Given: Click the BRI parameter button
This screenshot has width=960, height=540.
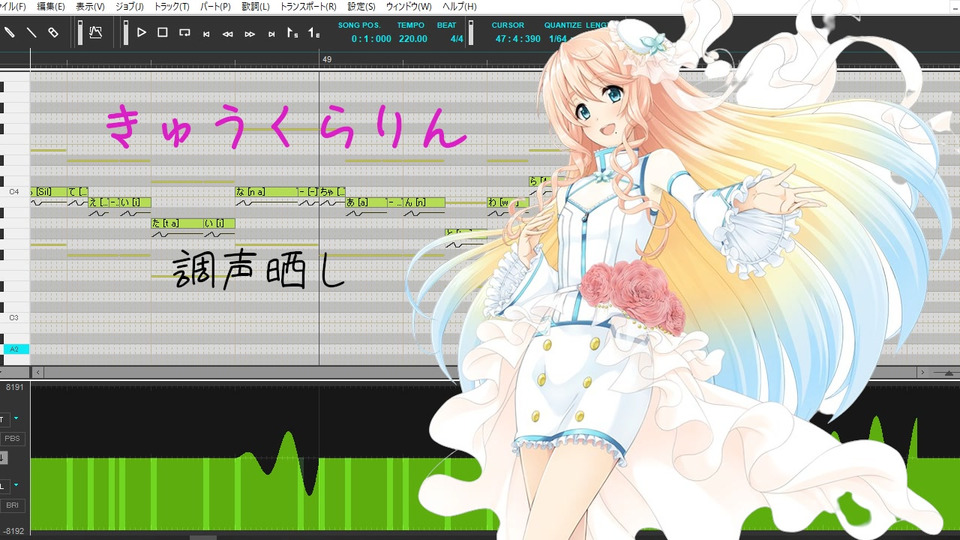Looking at the screenshot, I should [12, 505].
